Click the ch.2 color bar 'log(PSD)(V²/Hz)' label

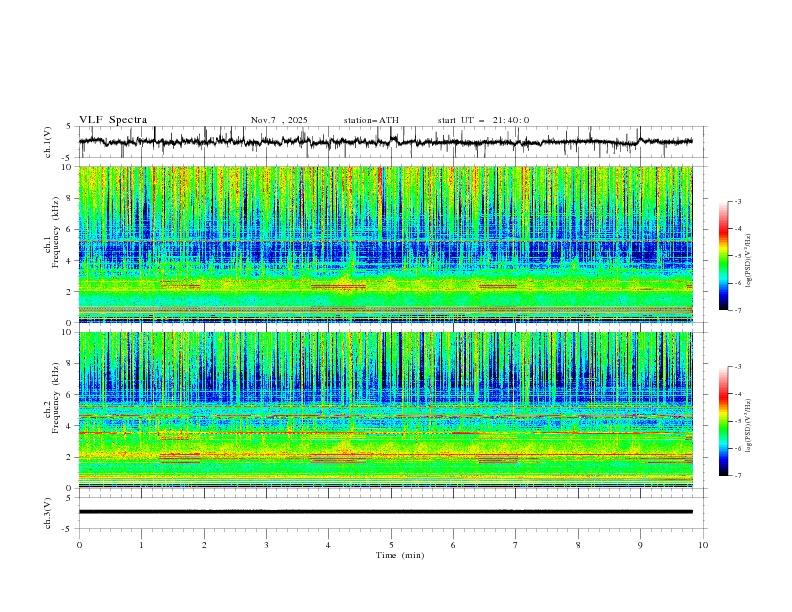pyautogui.click(x=748, y=426)
